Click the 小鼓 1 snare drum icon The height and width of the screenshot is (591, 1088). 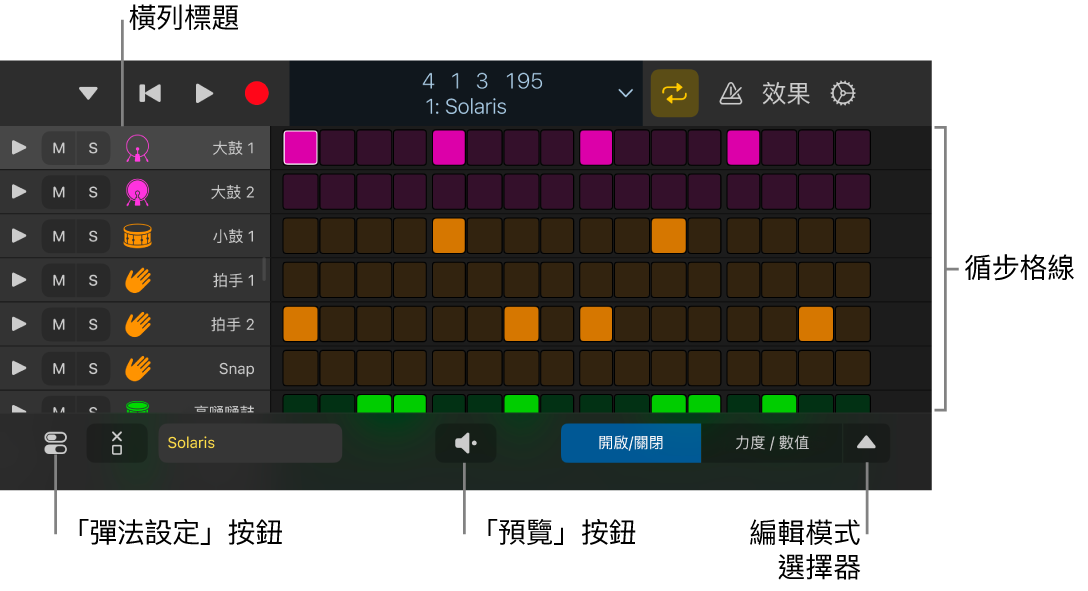pos(137,236)
